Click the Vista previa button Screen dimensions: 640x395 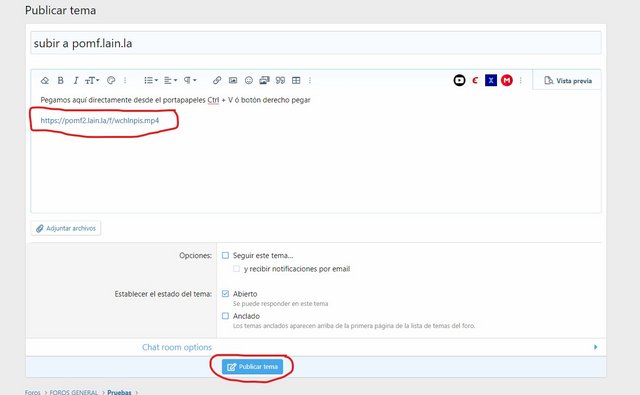coord(568,80)
